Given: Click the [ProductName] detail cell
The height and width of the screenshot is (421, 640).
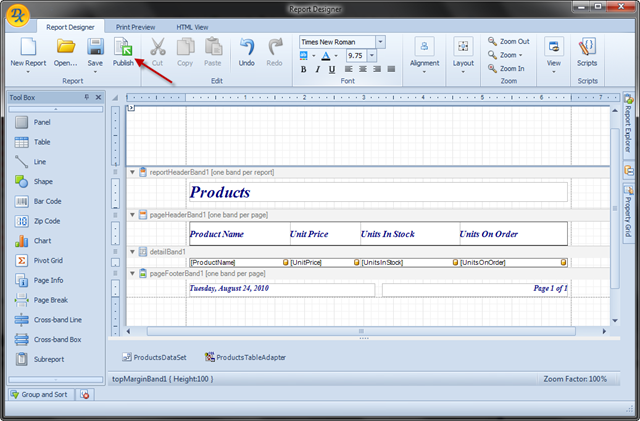Looking at the screenshot, I should (x=239, y=263).
